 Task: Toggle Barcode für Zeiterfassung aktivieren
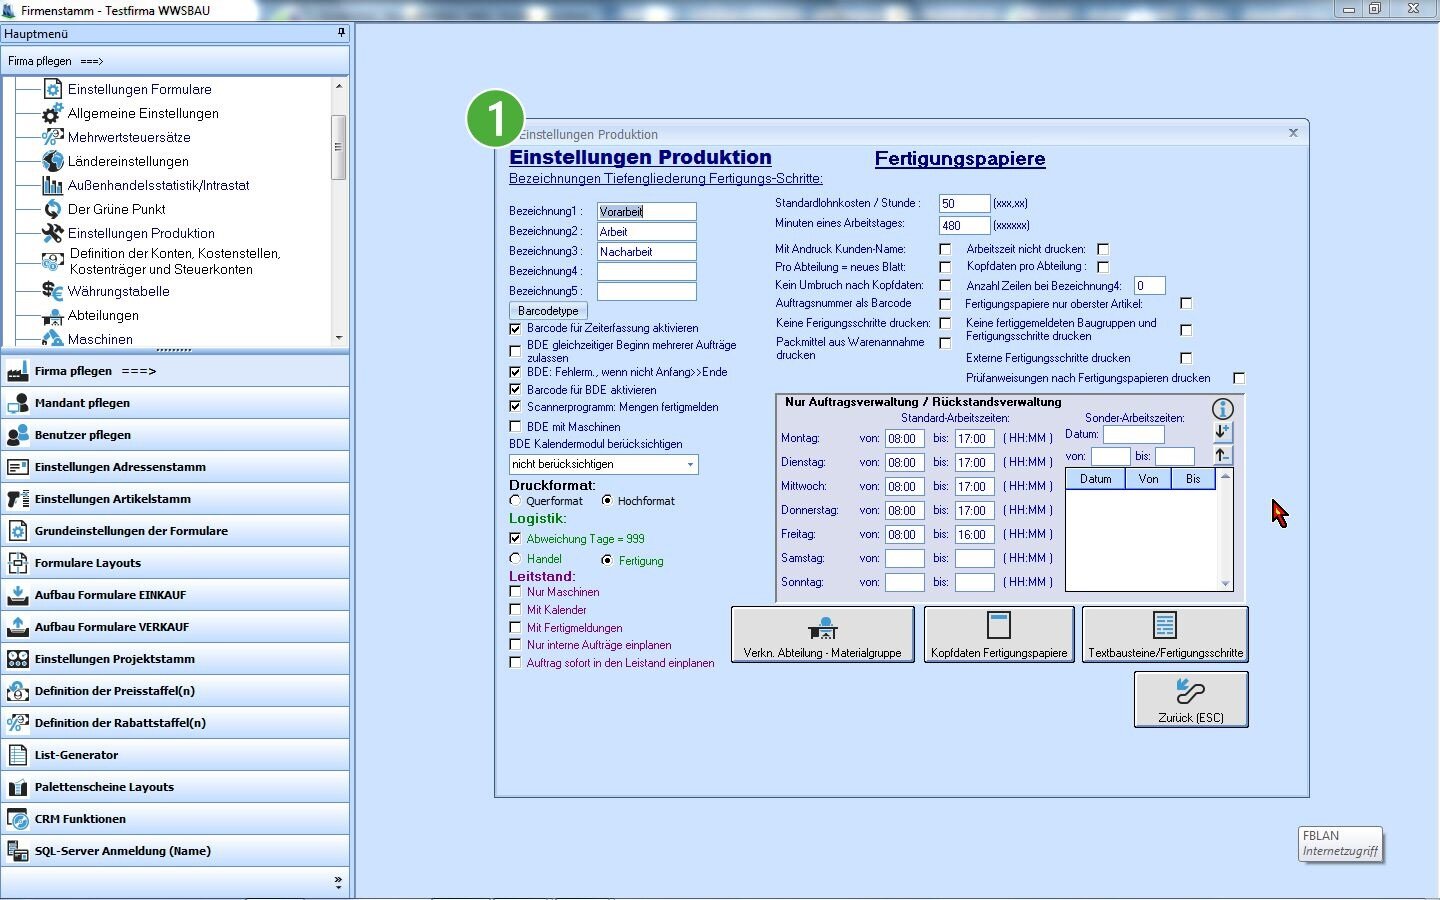515,328
